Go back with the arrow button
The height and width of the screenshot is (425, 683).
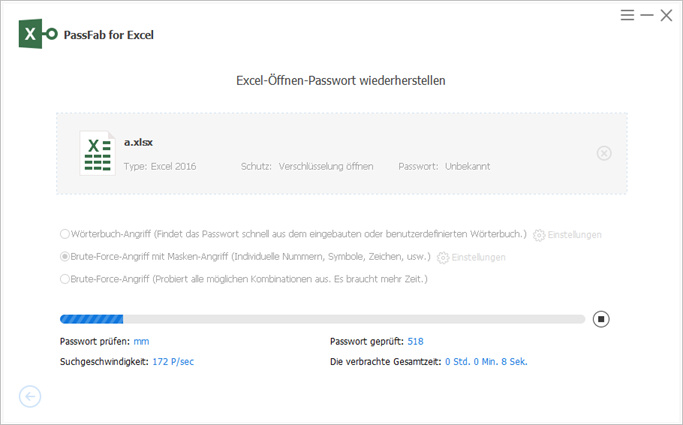tap(30, 397)
